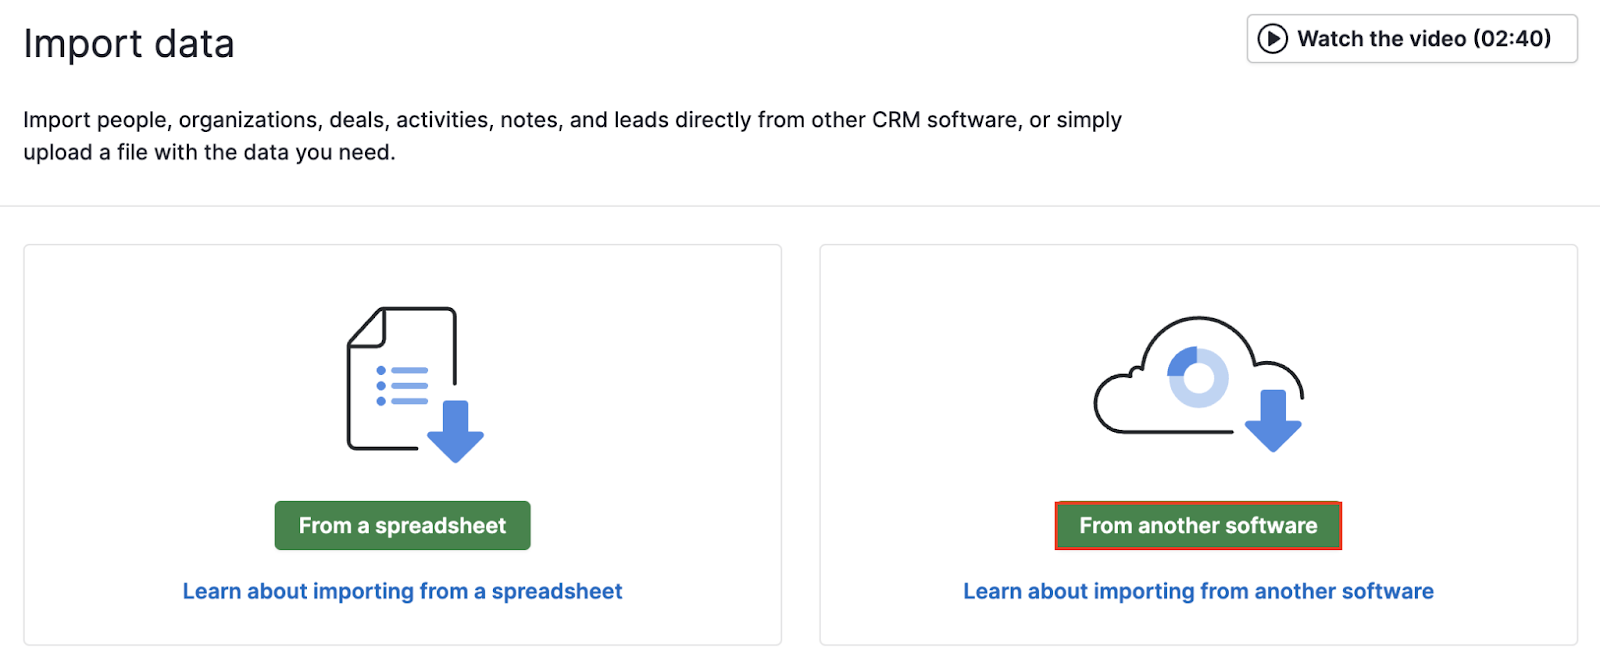Click the play icon in video button
Screen dimensions: 1600x665
[x=1272, y=39]
